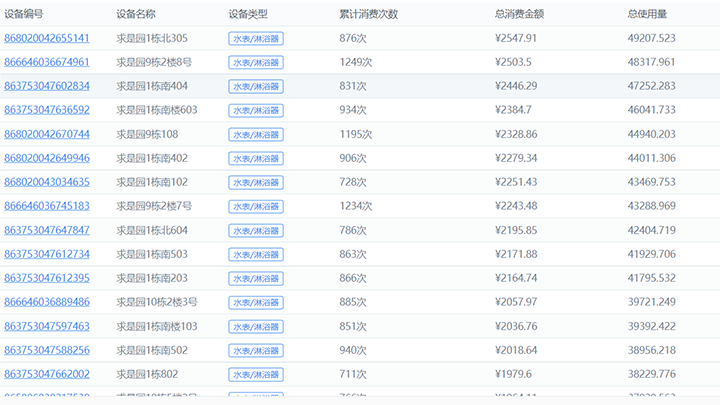The height and width of the screenshot is (405, 720).
Task: Click total amount ¥1979.6
Action: pyautogui.click(x=513, y=374)
